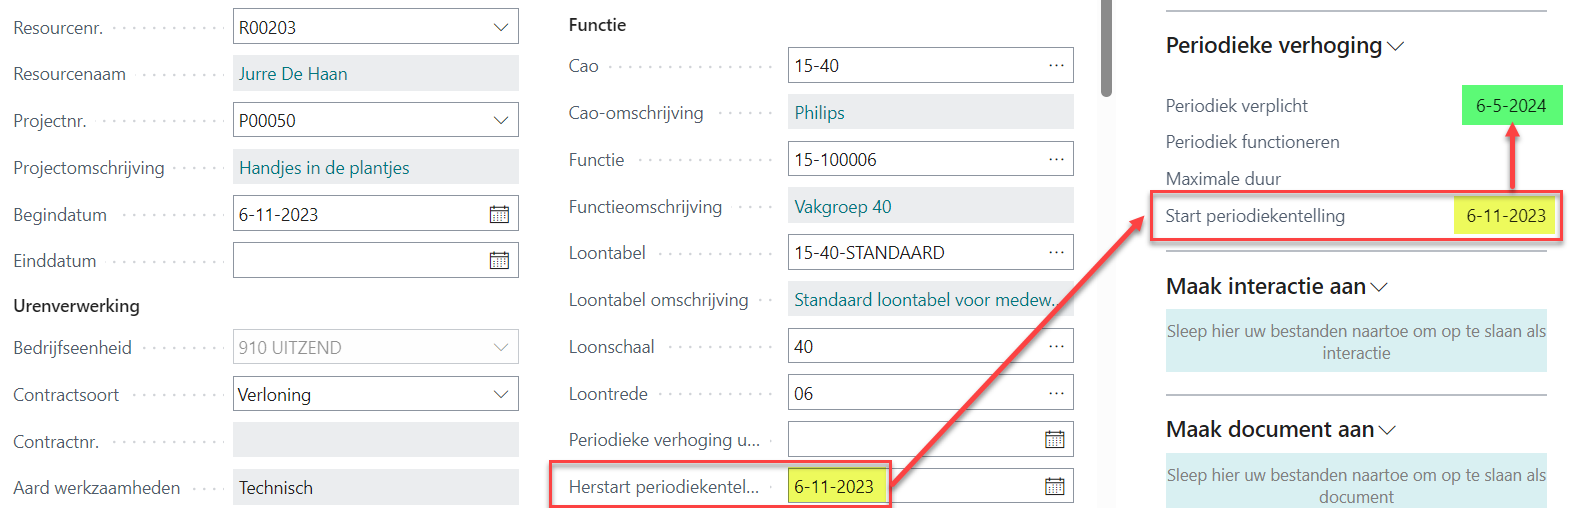The image size is (1576, 508).
Task: Open the Loontrede lookup ellipsis
Action: coord(1056,393)
